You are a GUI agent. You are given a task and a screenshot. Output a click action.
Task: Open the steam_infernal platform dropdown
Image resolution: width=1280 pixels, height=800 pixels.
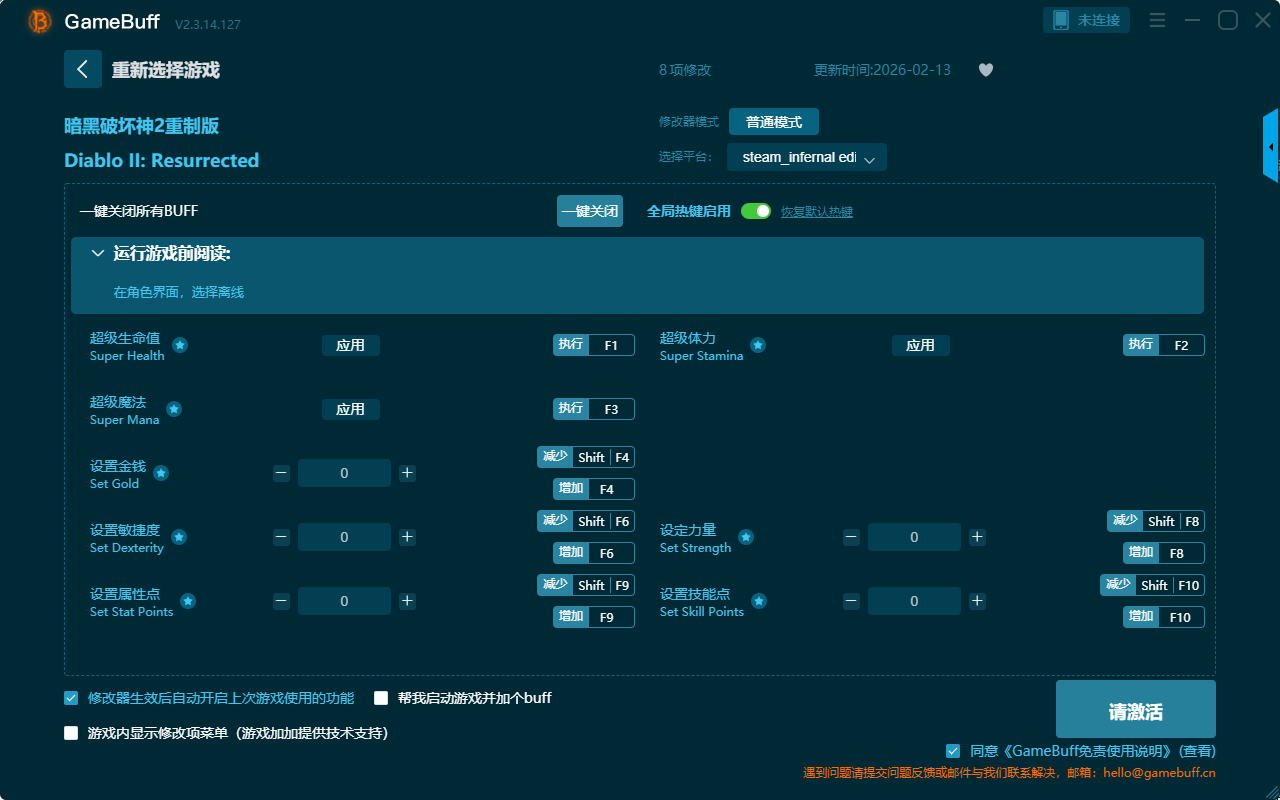807,158
